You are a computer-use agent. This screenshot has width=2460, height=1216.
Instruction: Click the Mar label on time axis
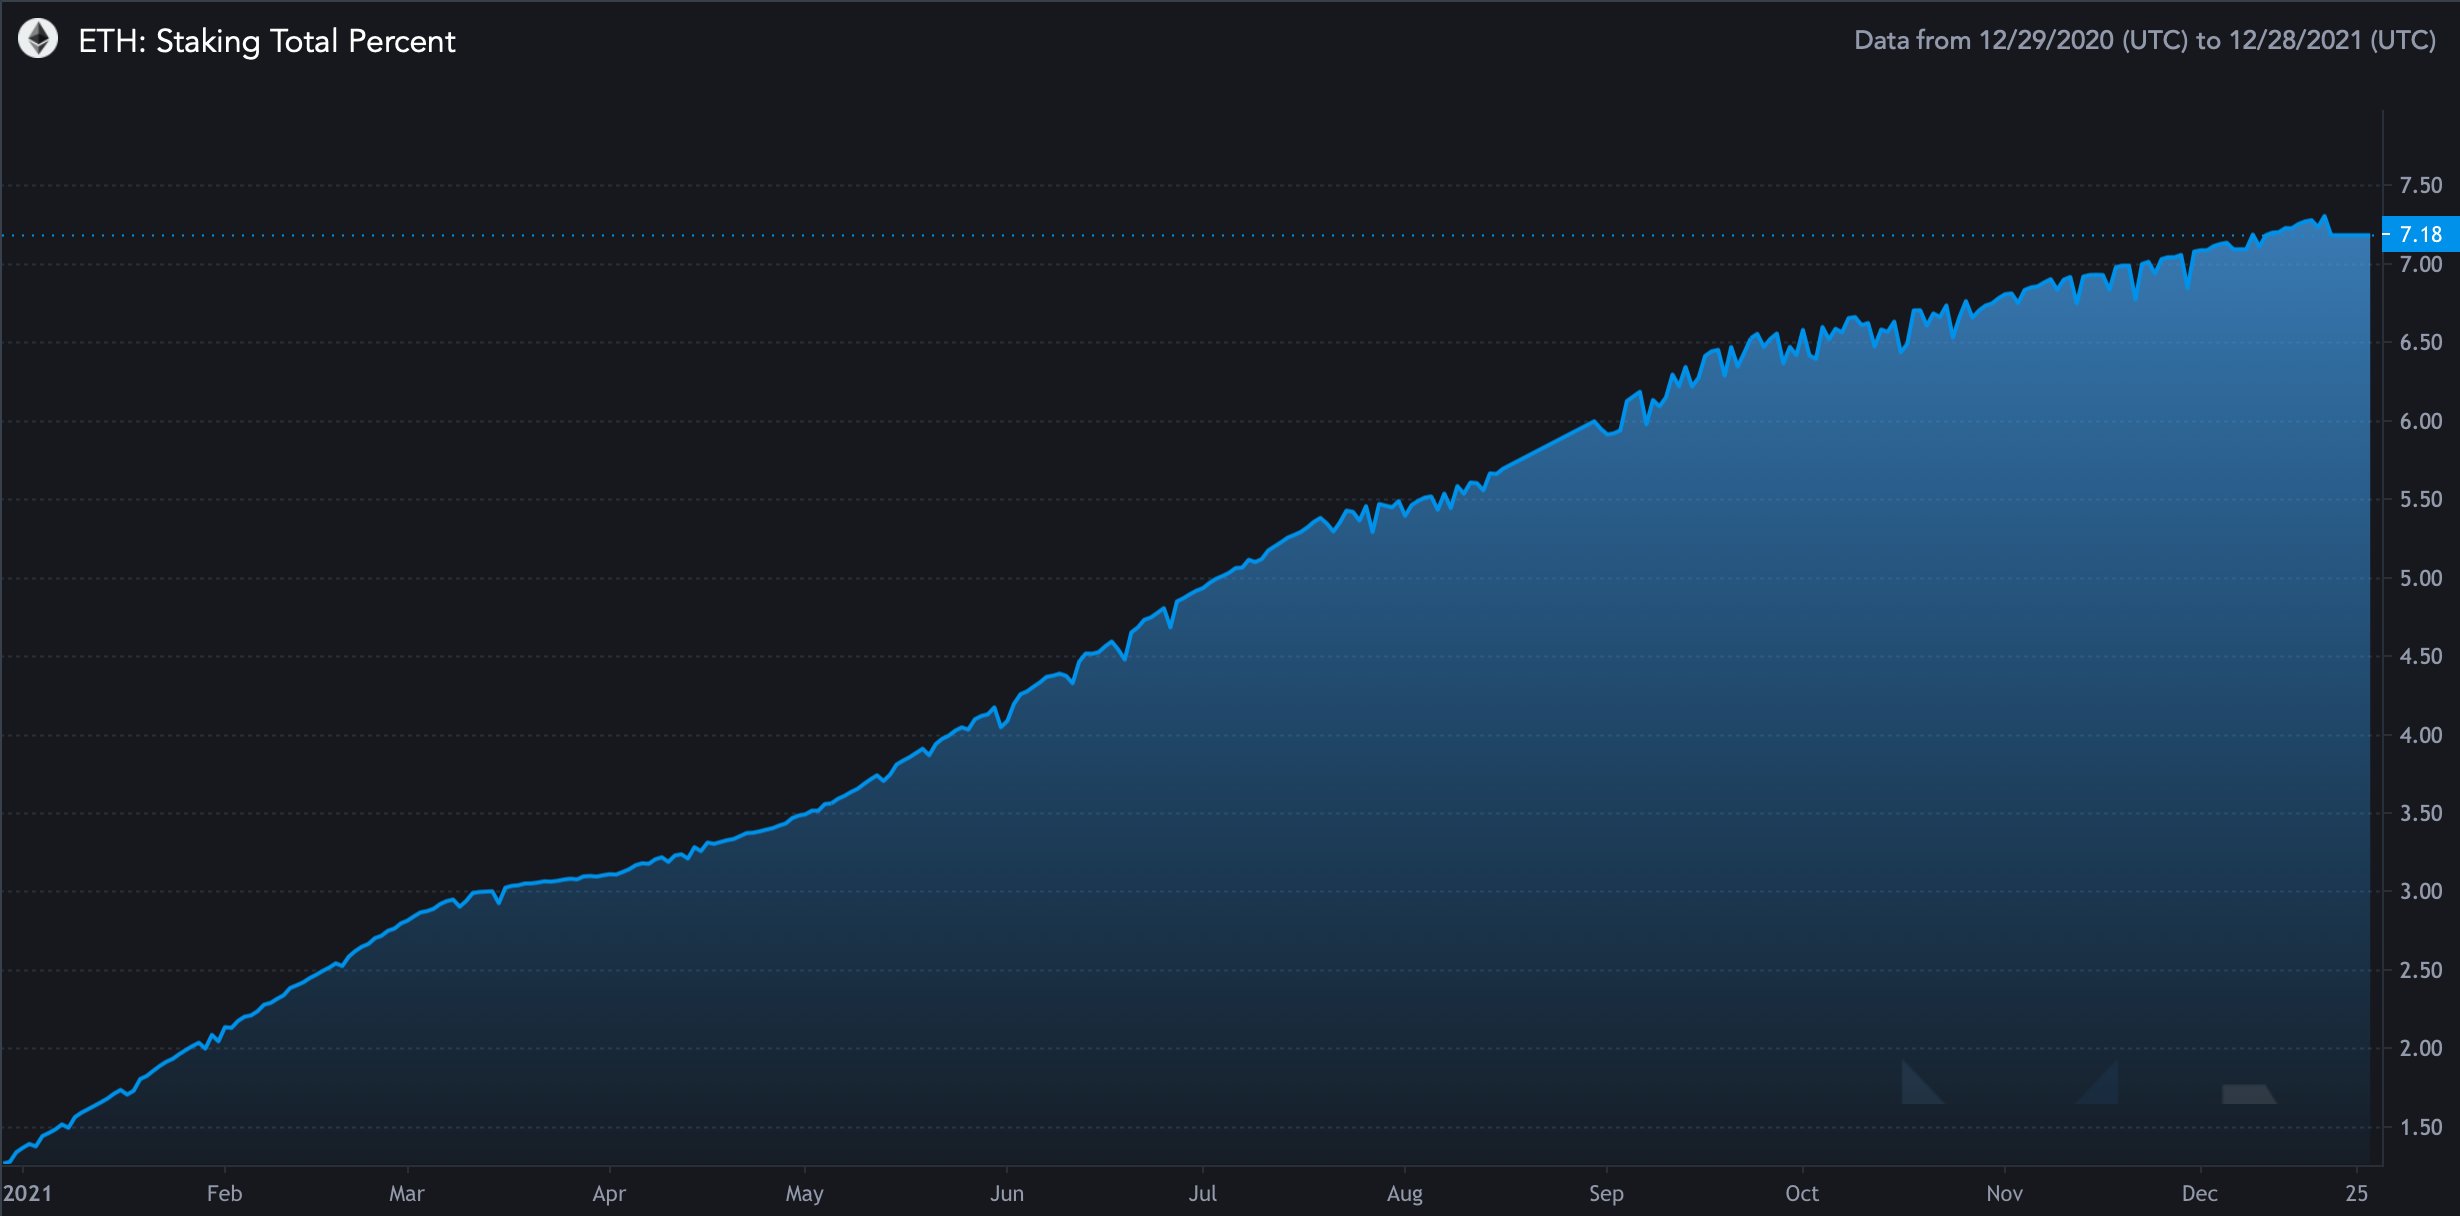coord(406,1193)
